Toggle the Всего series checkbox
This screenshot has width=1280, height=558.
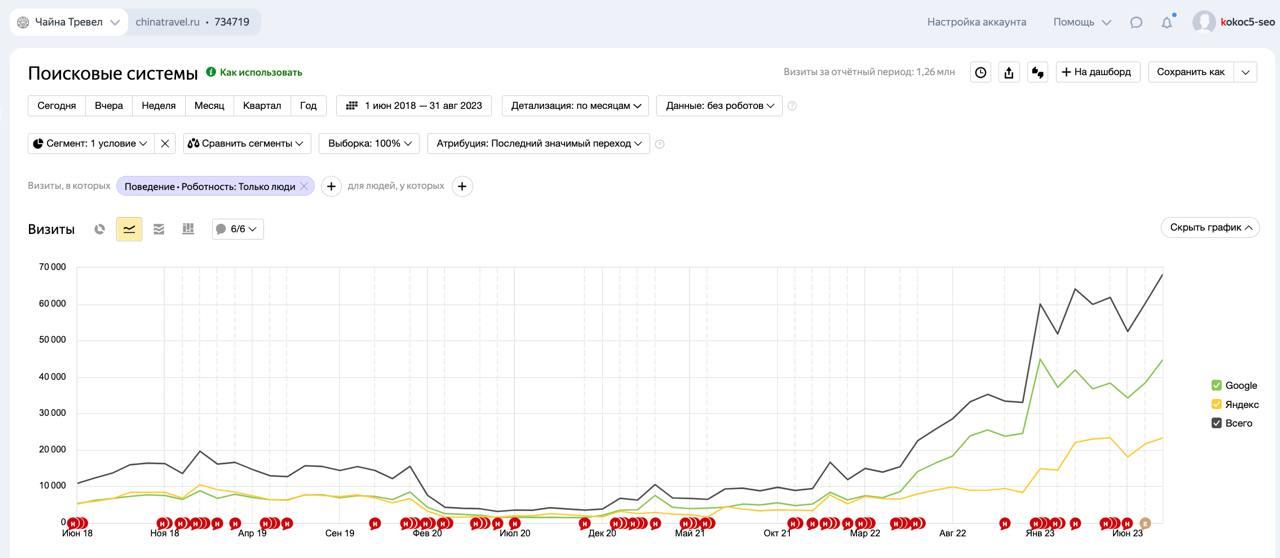point(1216,423)
